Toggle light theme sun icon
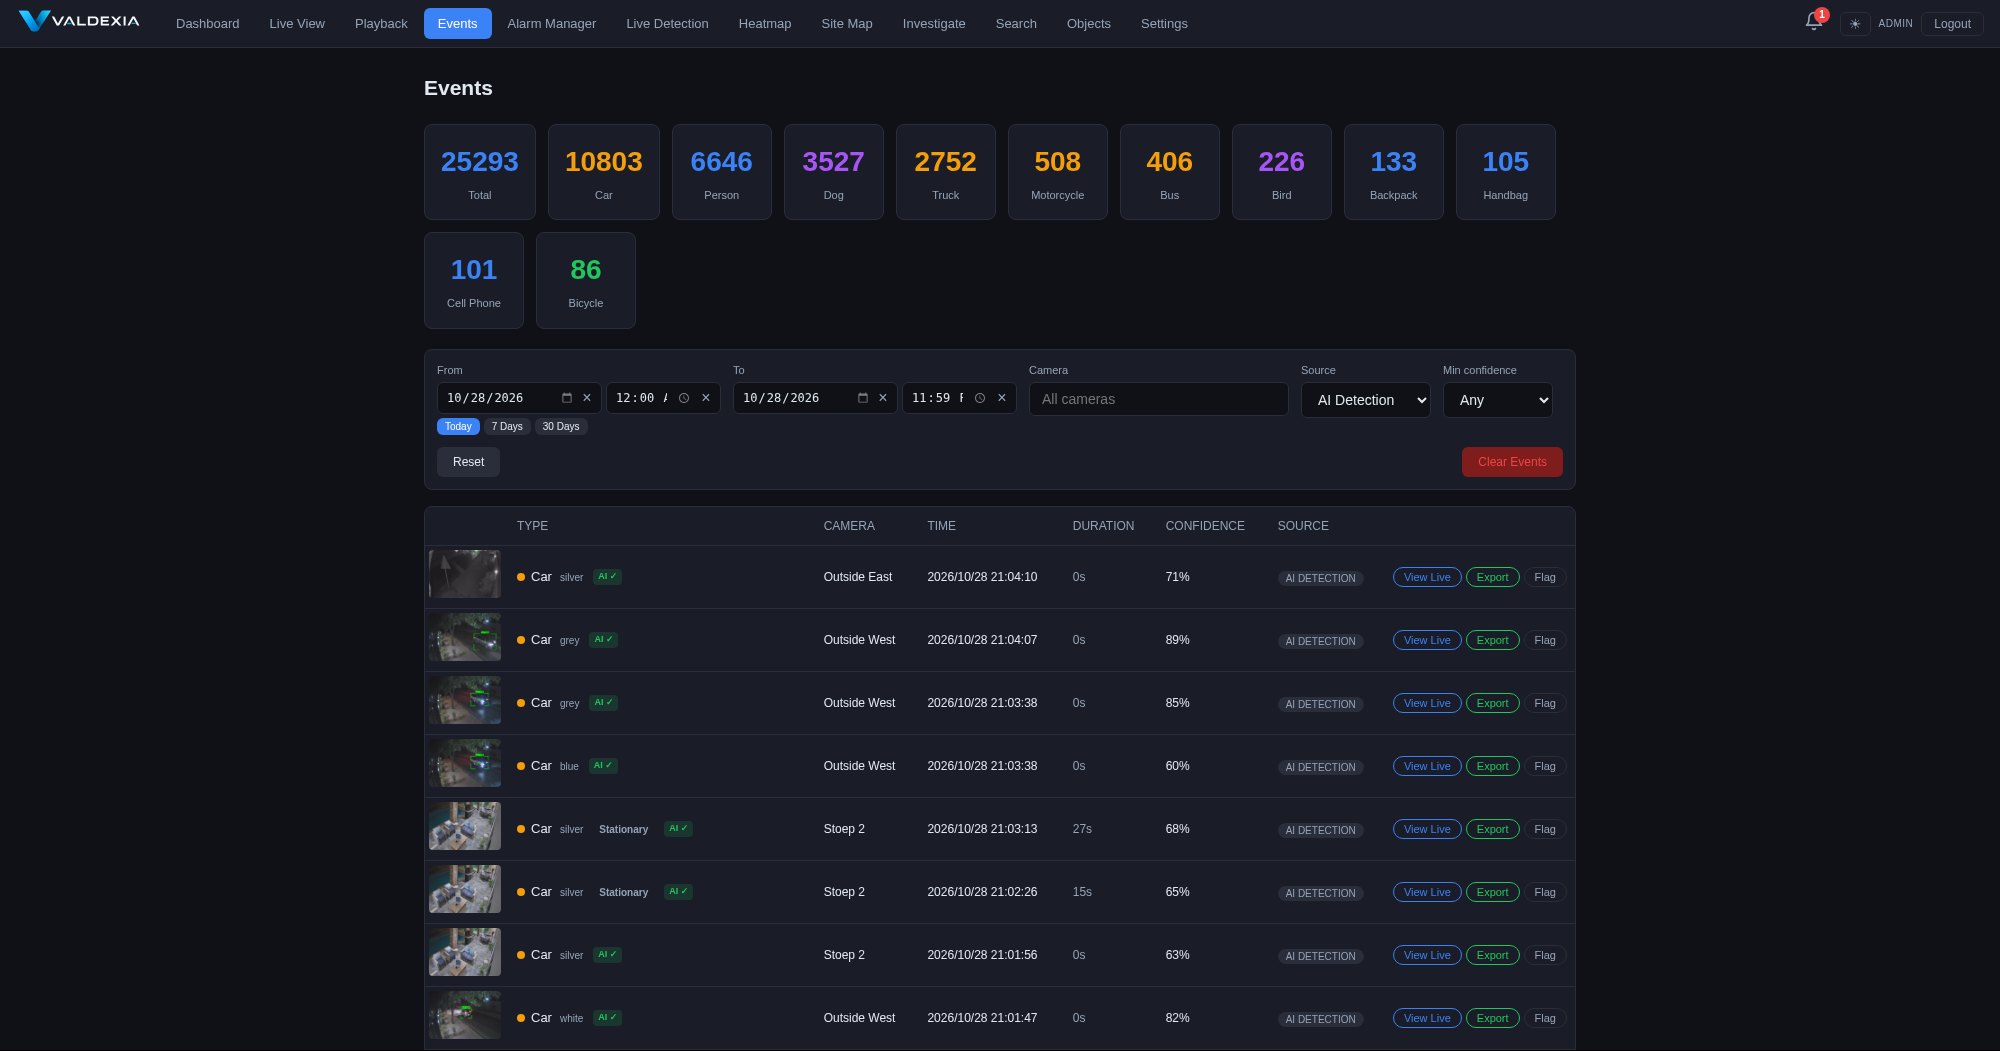 tap(1855, 24)
